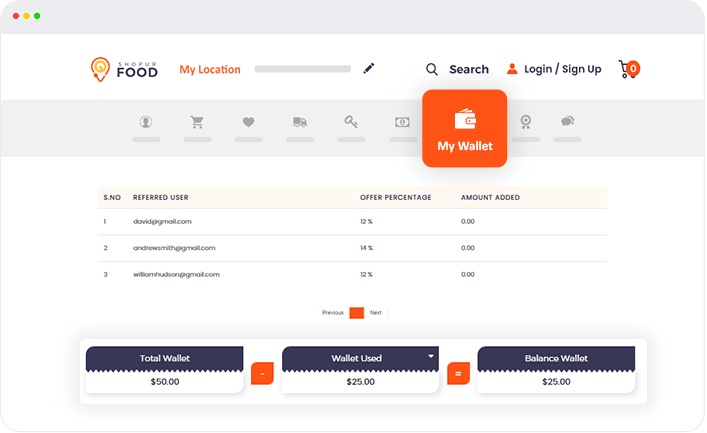The image size is (707, 433).
Task: Select page 1 in pagination
Action: click(x=357, y=313)
